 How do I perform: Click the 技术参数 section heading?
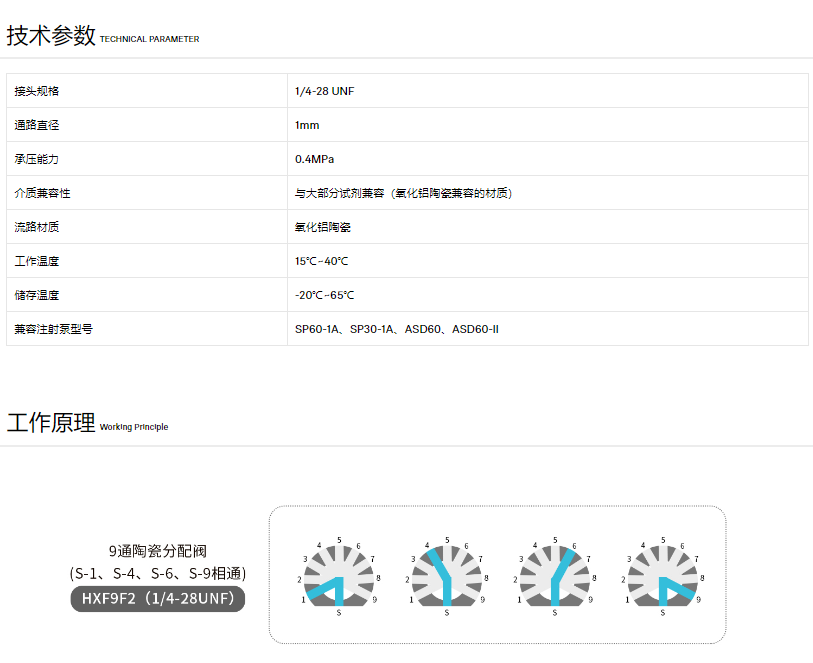click(x=50, y=36)
